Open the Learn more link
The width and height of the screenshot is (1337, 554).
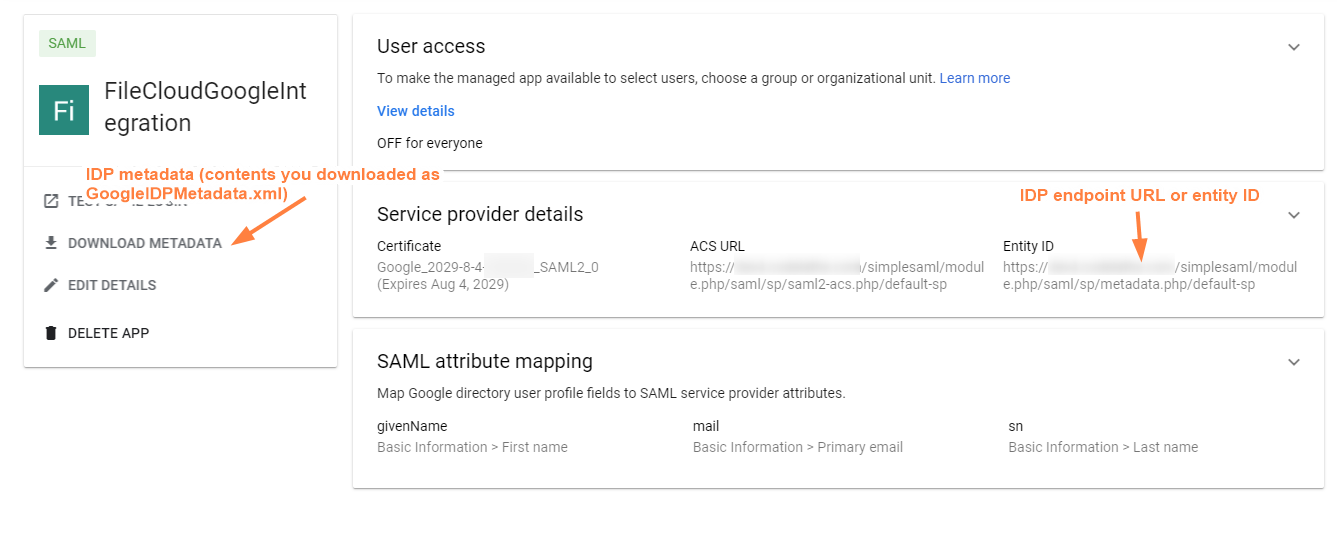tap(974, 78)
